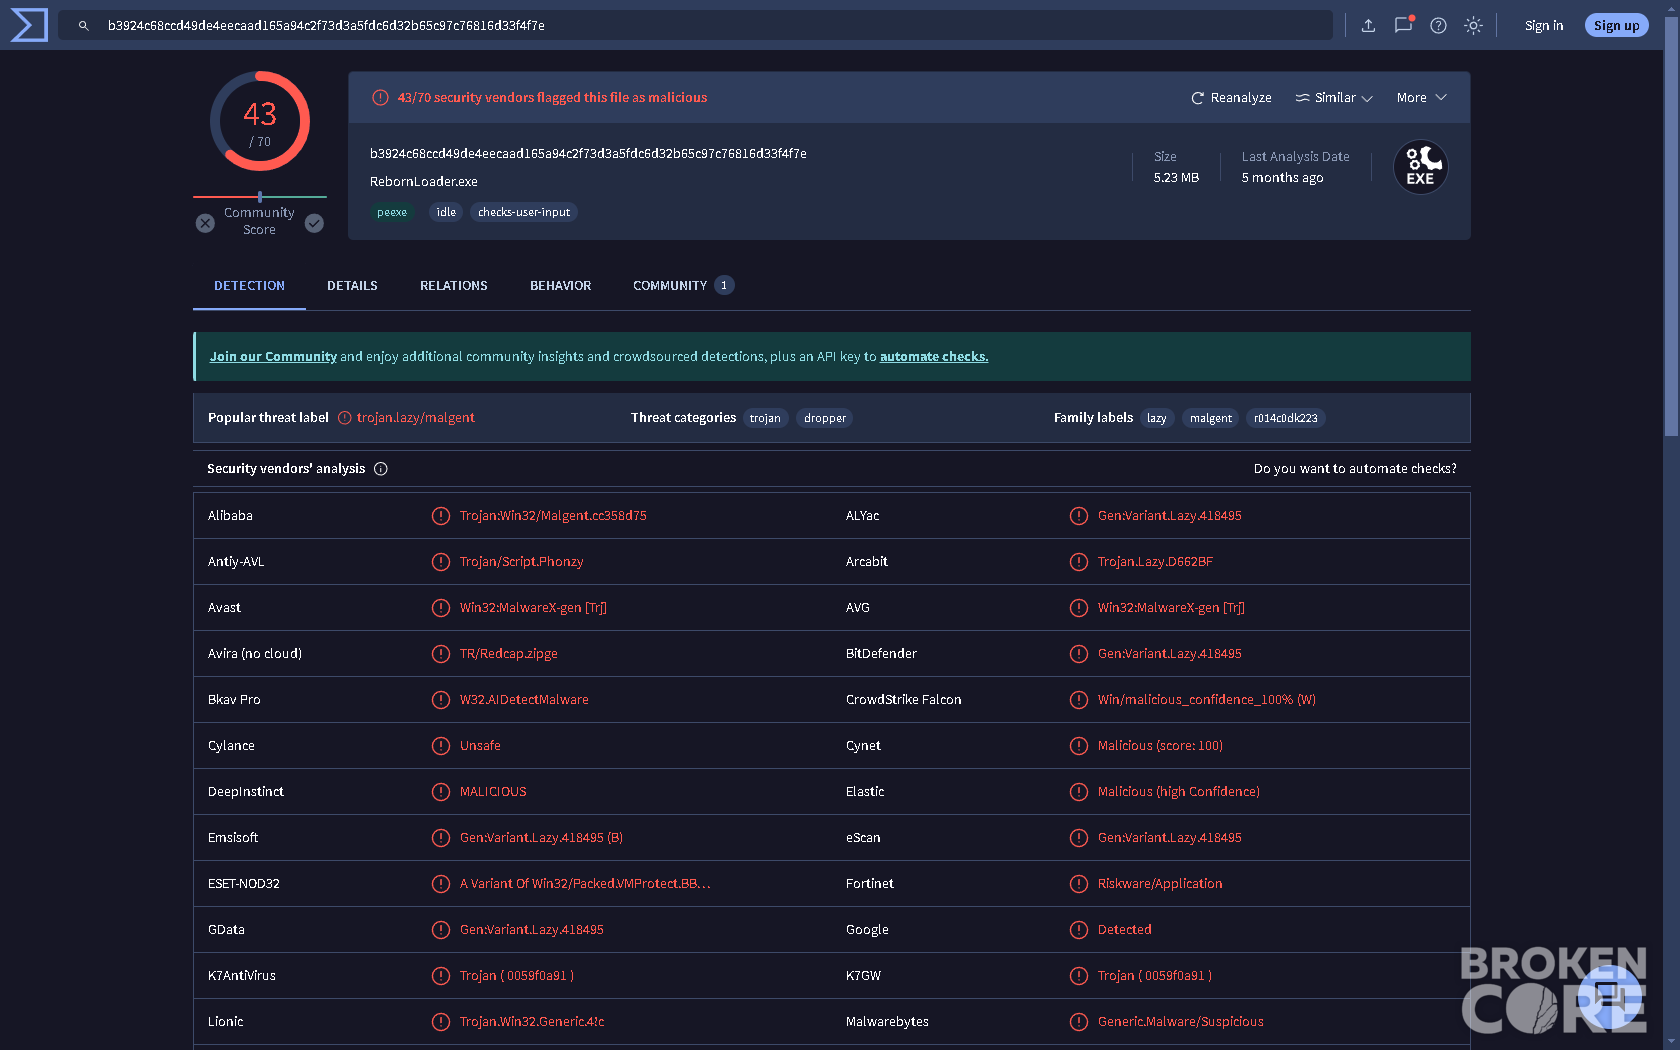
Task: Click the checks-user-input tag
Action: [x=524, y=212]
